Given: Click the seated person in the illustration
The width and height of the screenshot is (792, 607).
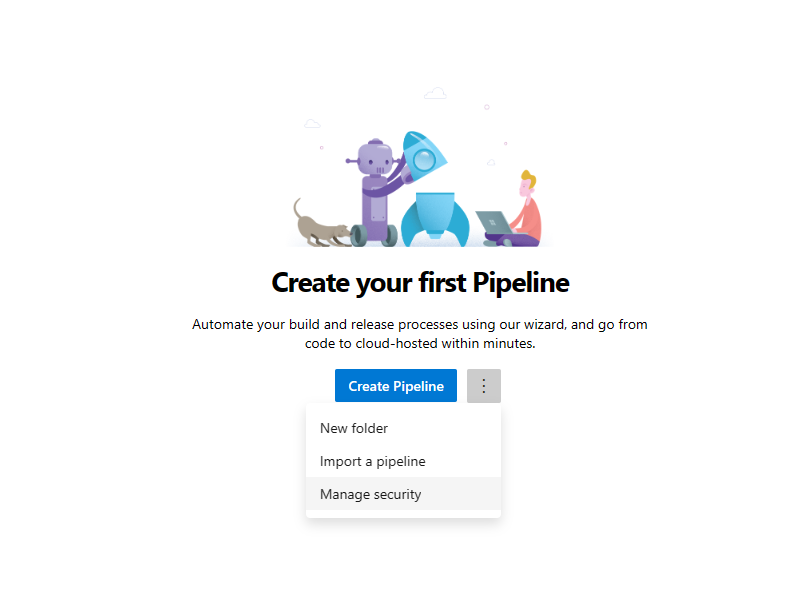Looking at the screenshot, I should [x=527, y=212].
